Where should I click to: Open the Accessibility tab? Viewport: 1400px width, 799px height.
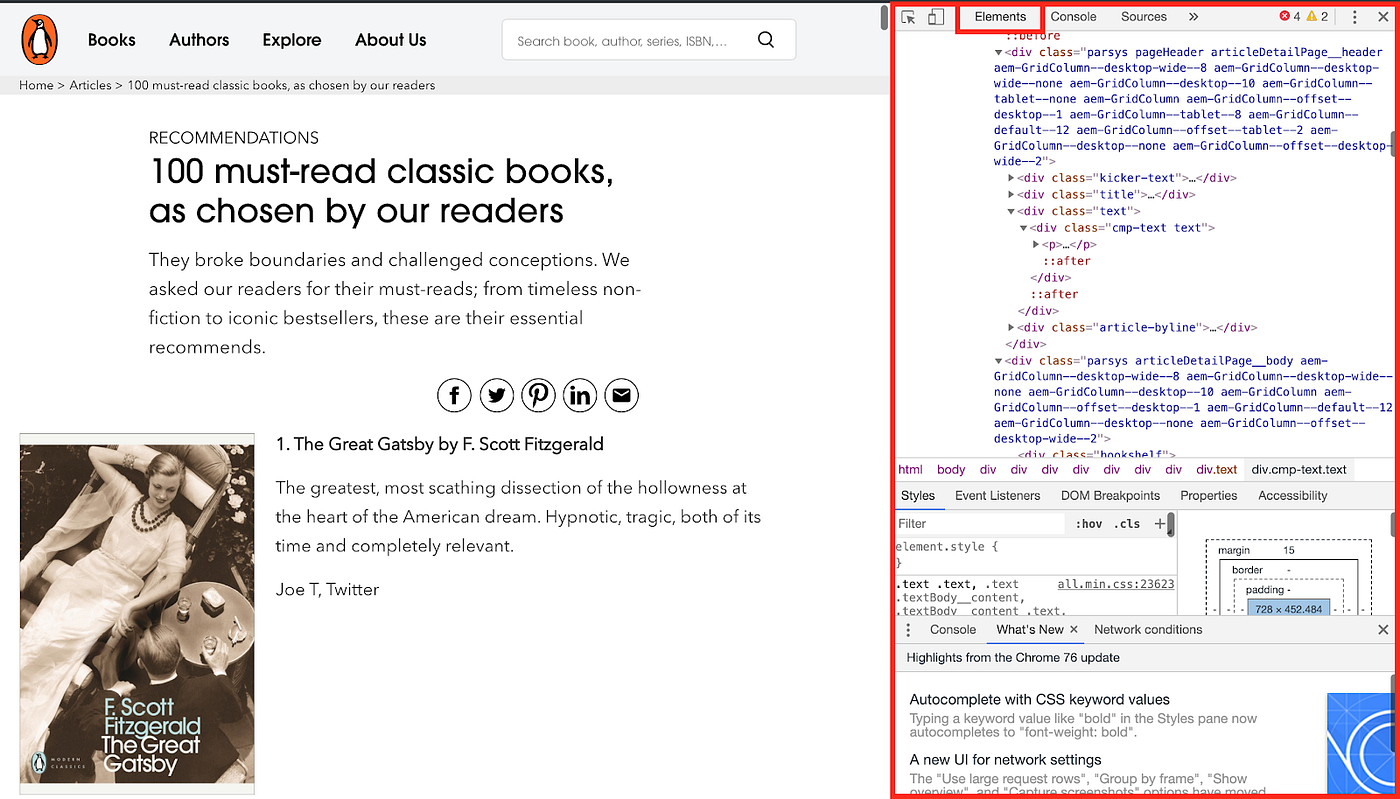[1293, 496]
